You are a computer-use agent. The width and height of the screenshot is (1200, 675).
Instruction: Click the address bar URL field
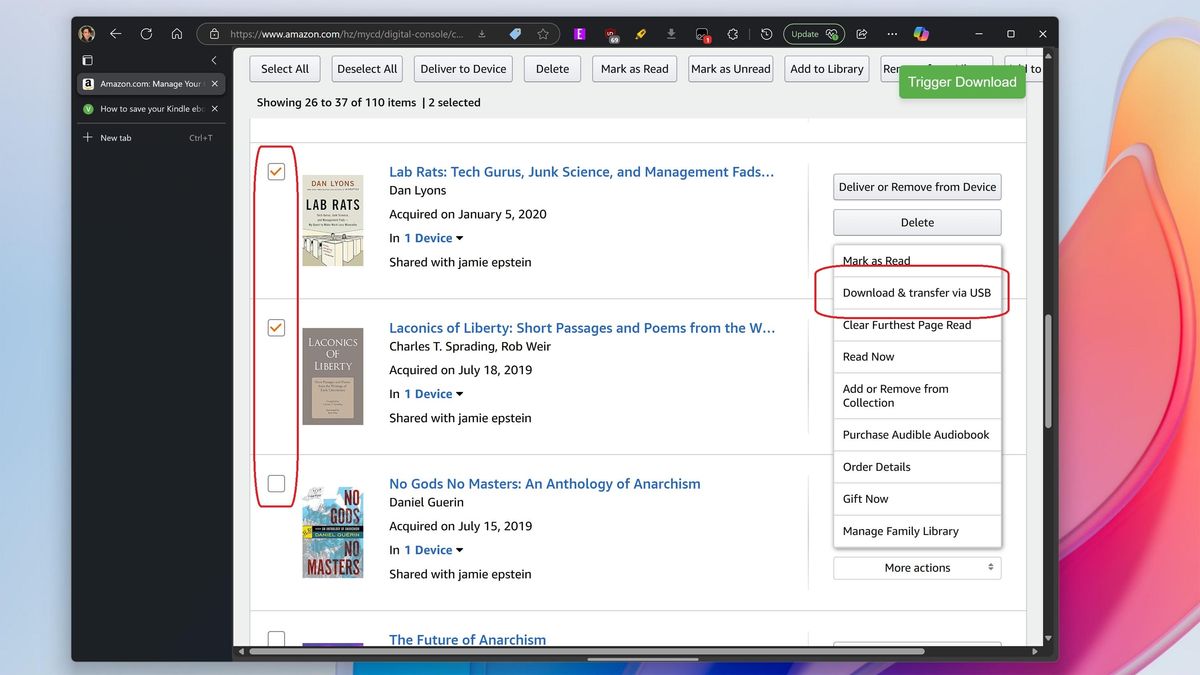pyautogui.click(x=345, y=33)
